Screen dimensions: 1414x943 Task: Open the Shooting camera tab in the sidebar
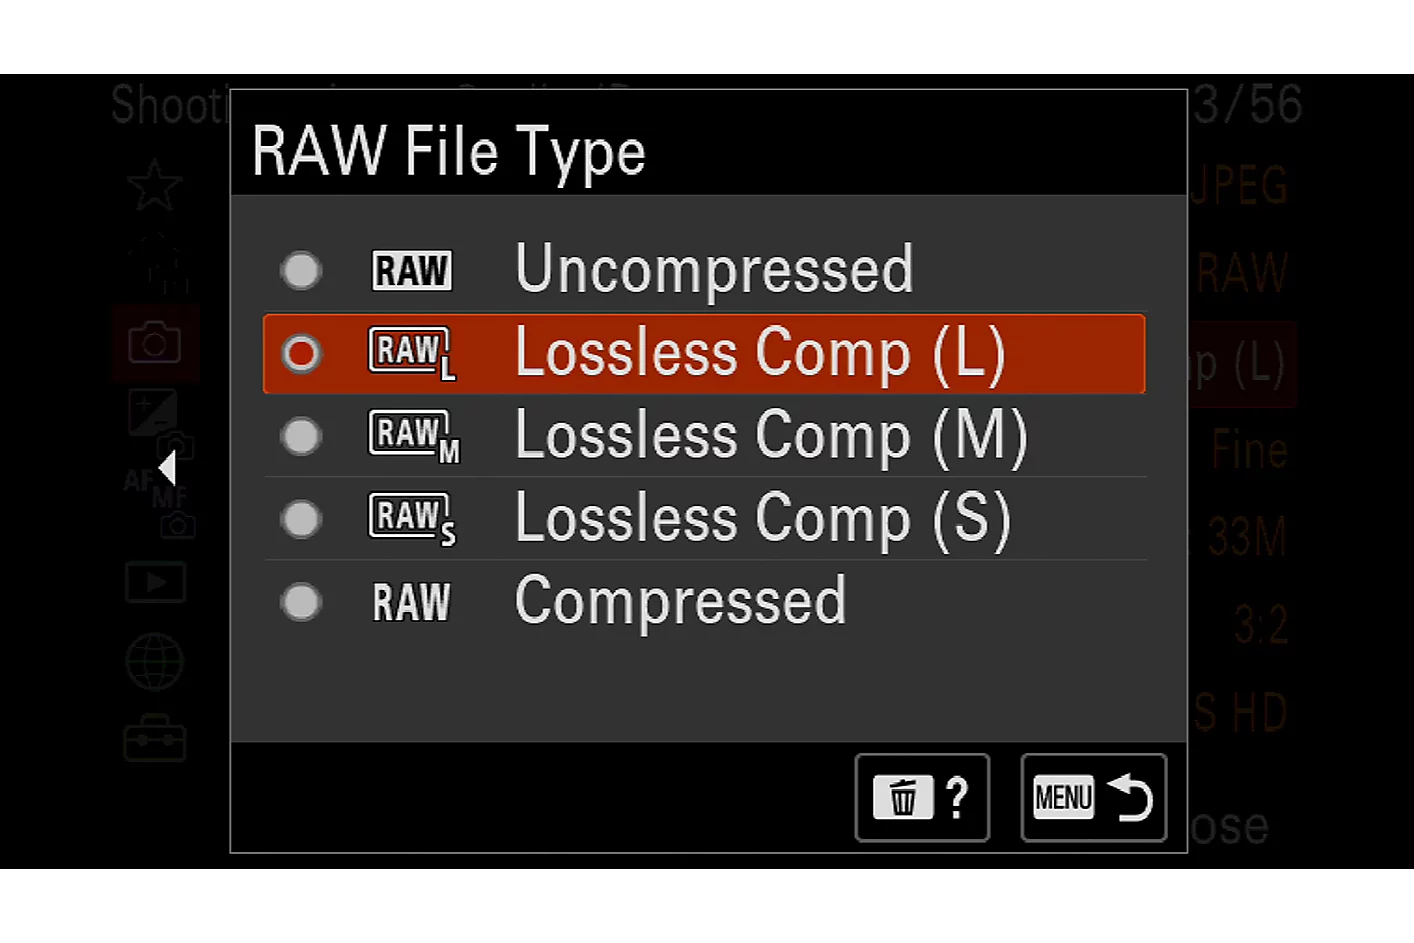155,343
